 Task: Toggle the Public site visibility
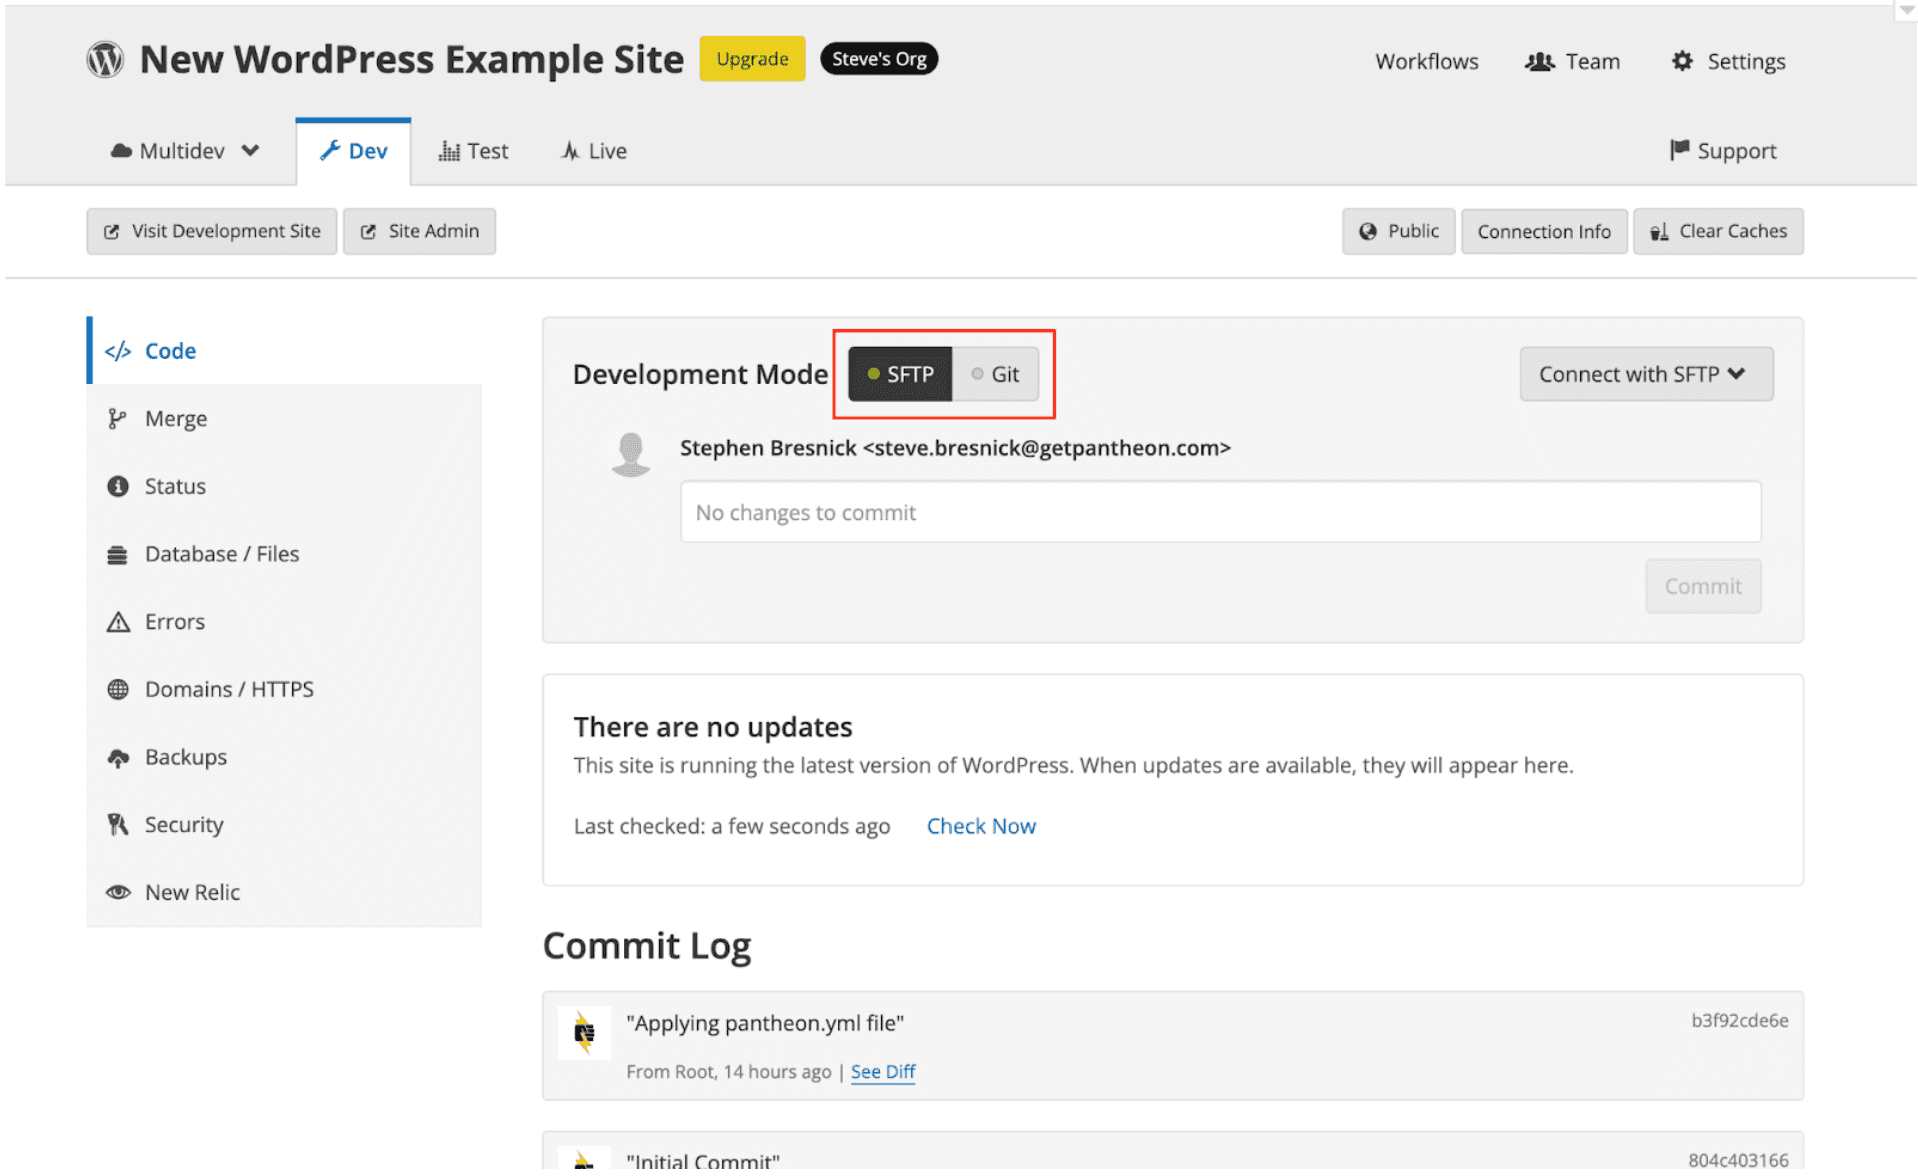tap(1398, 231)
